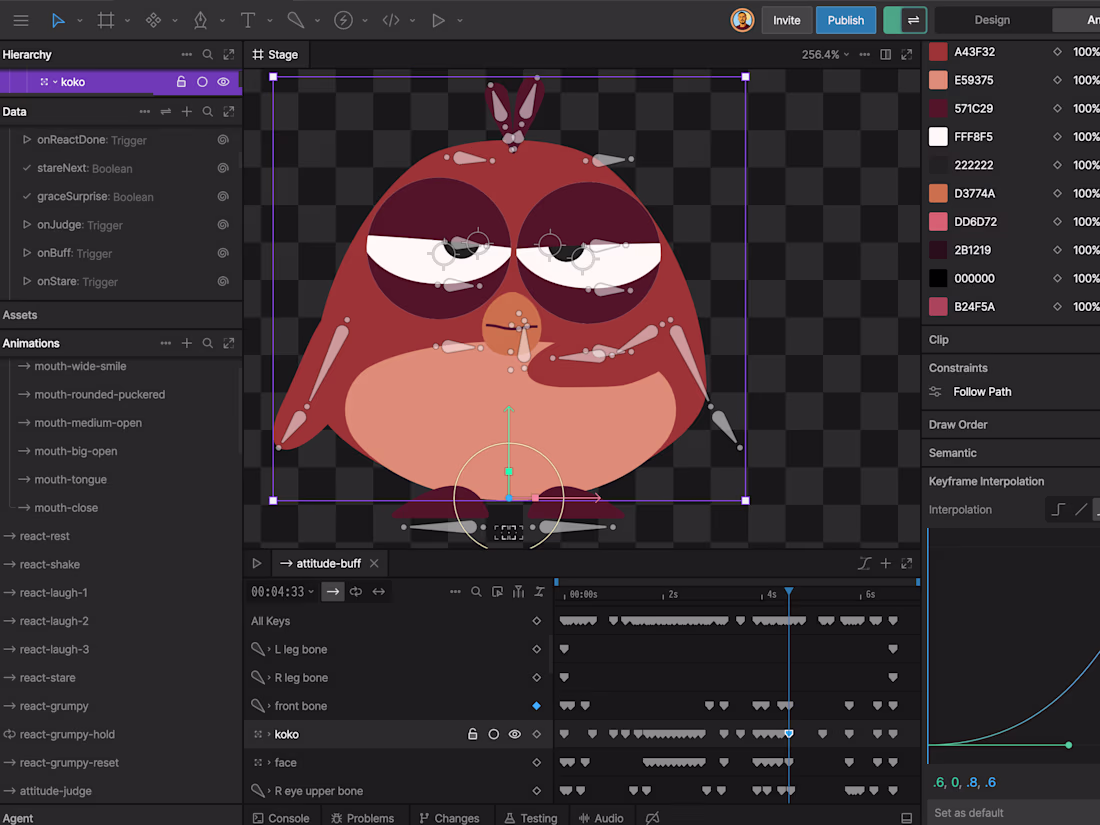
Task: Select linear interpolation icon
Action: [x=1081, y=509]
